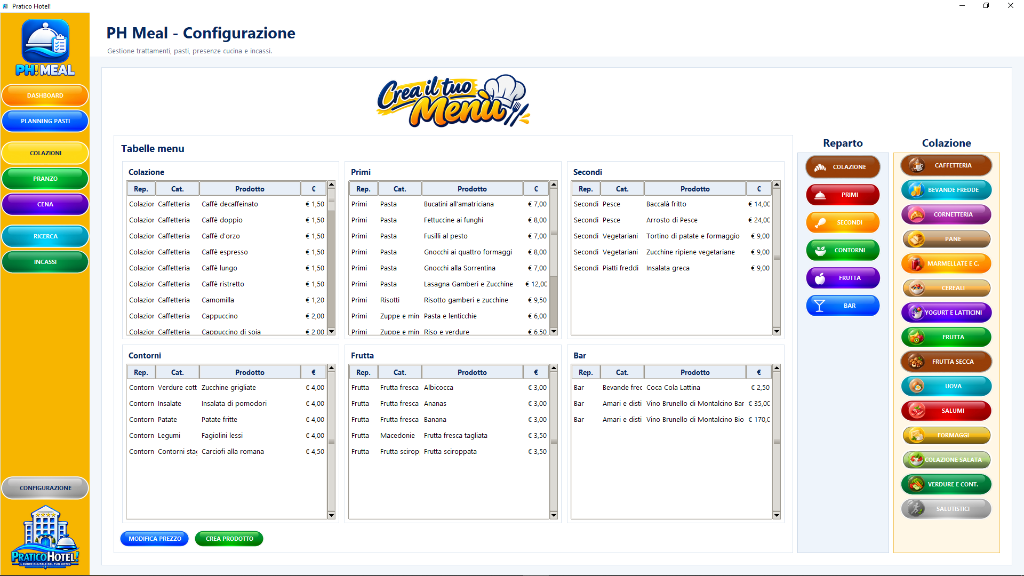Viewport: 1024px width, 576px height.
Task: Click Colazione table scroll-down arrow
Action: pyautogui.click(x=331, y=332)
